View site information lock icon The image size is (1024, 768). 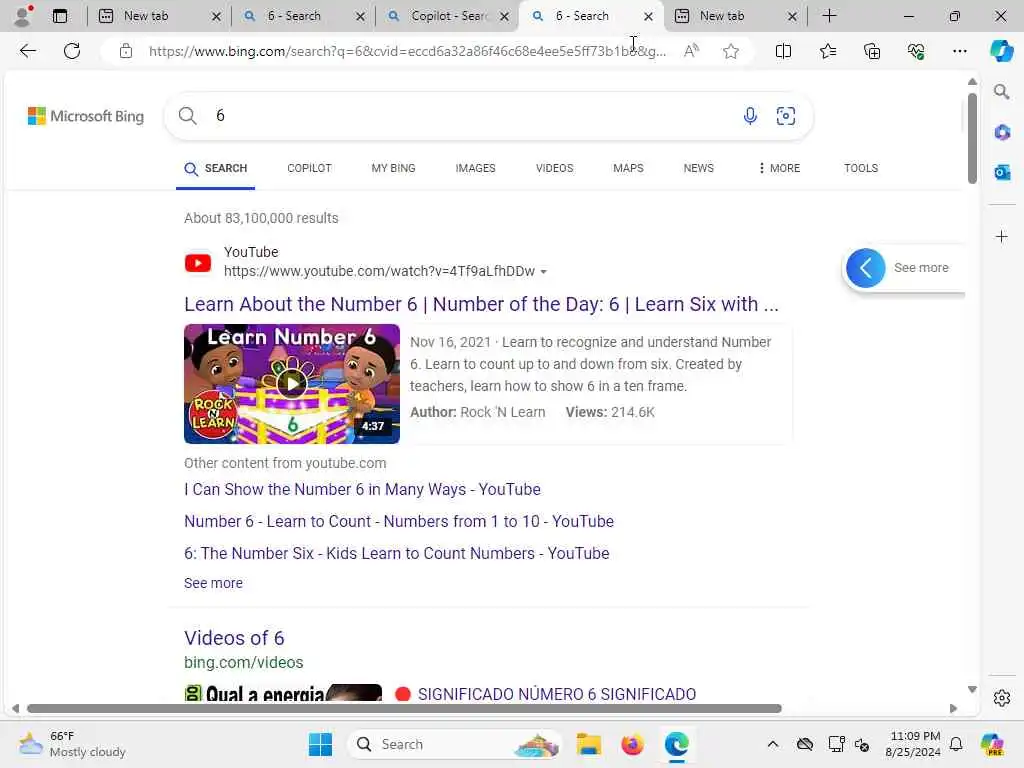126,51
